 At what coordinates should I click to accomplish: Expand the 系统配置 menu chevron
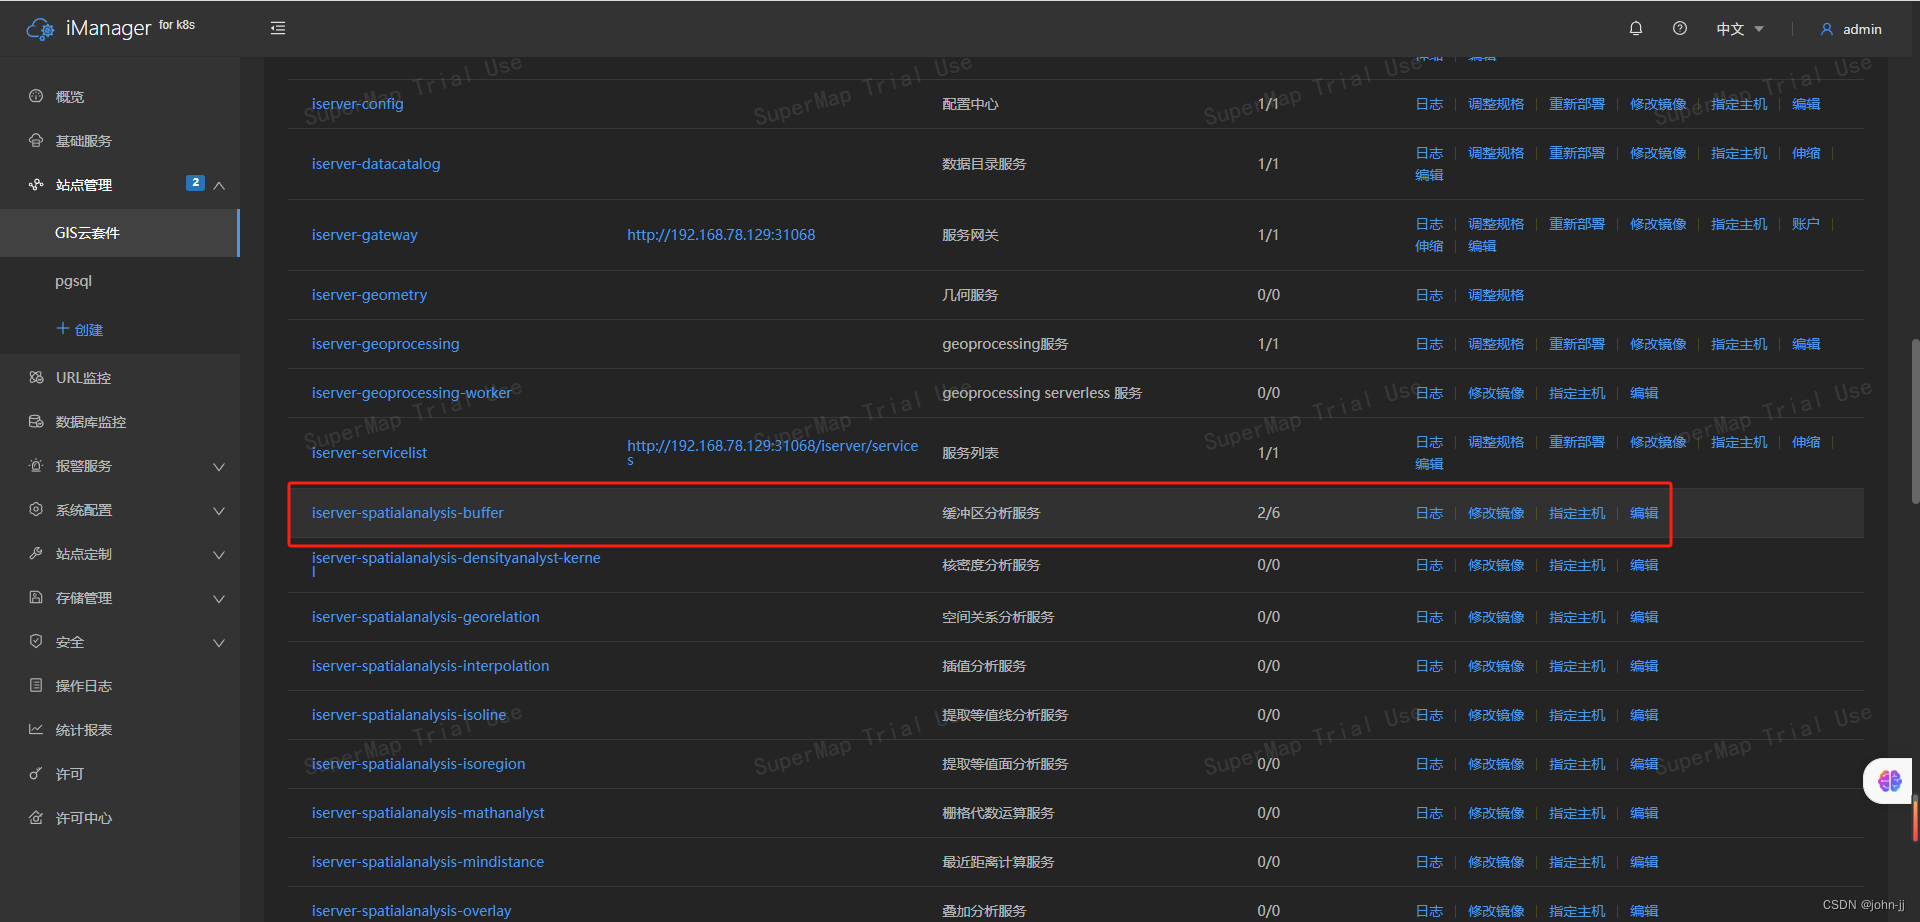pos(219,511)
